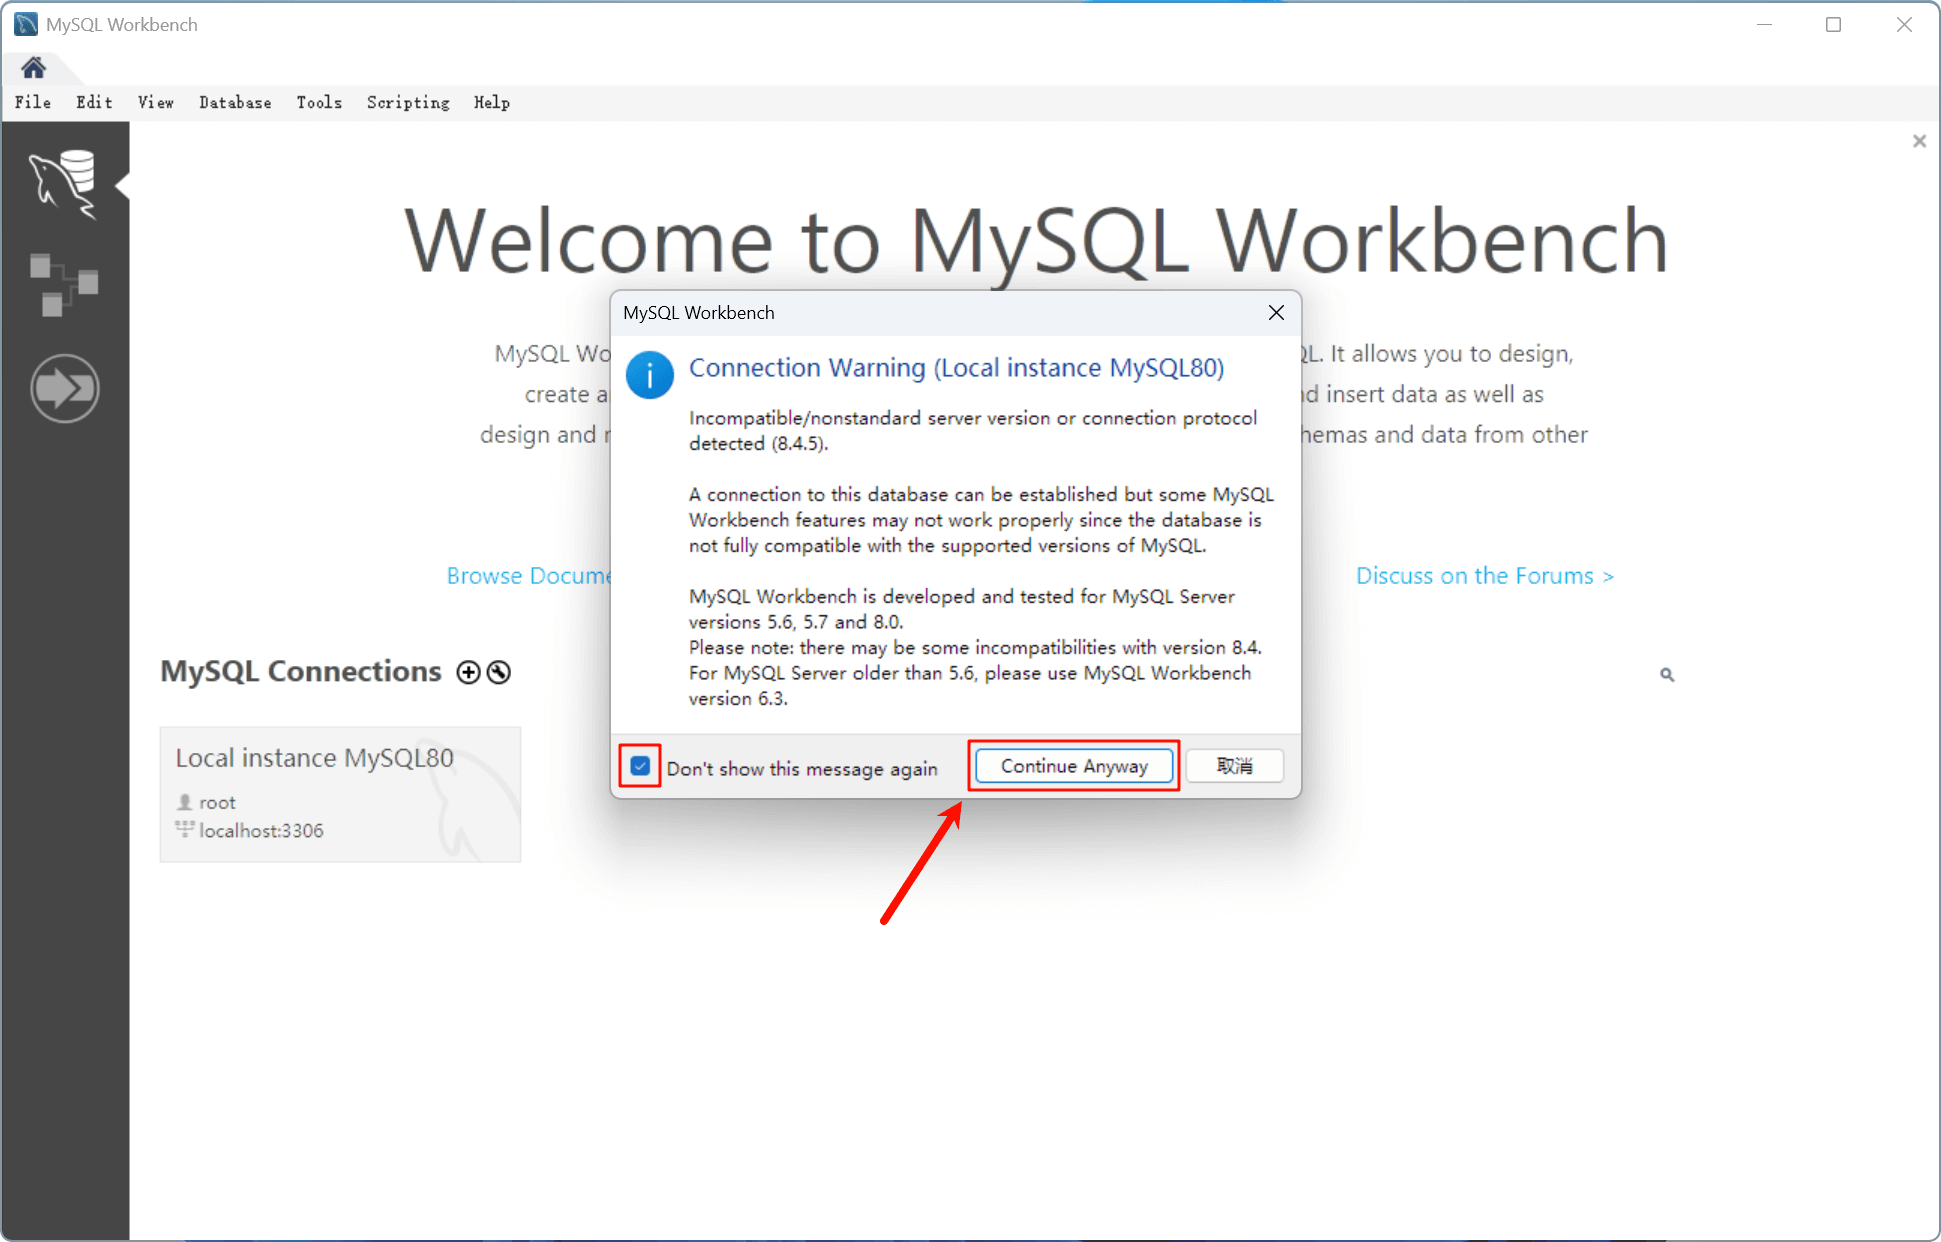The width and height of the screenshot is (1941, 1242).
Task: Open the MySQL connections sidebar view
Action: (x=64, y=184)
